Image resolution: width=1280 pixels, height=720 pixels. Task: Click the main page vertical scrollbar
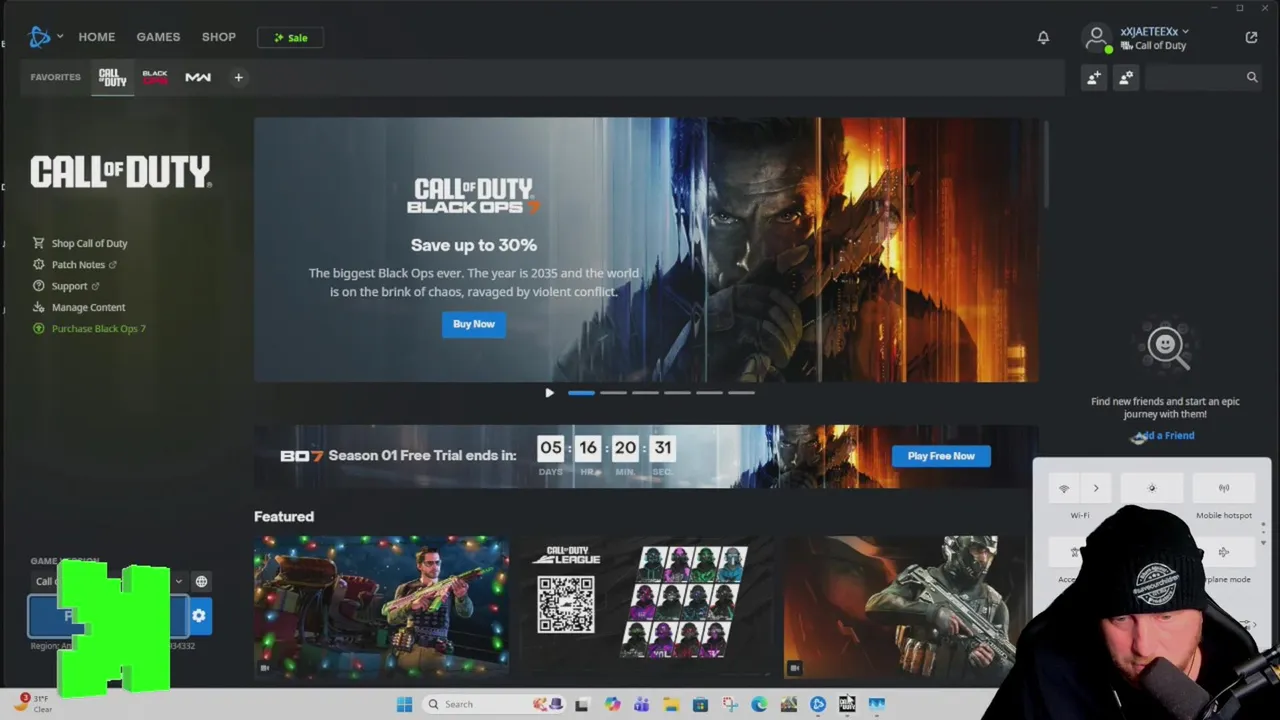click(x=1046, y=165)
